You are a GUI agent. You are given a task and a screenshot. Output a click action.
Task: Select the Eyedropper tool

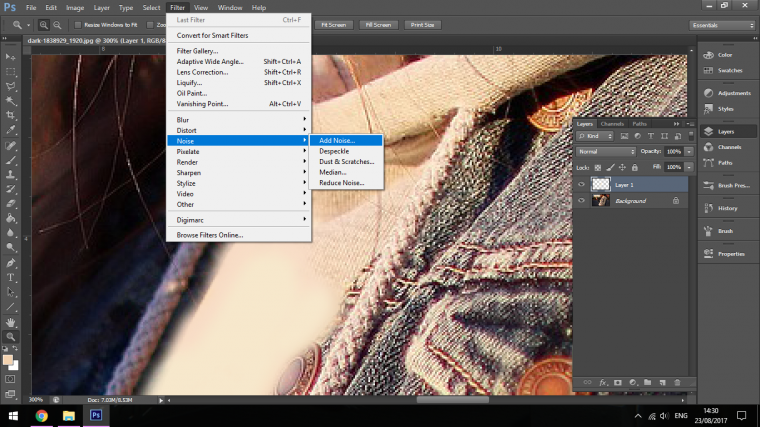pyautogui.click(x=10, y=130)
